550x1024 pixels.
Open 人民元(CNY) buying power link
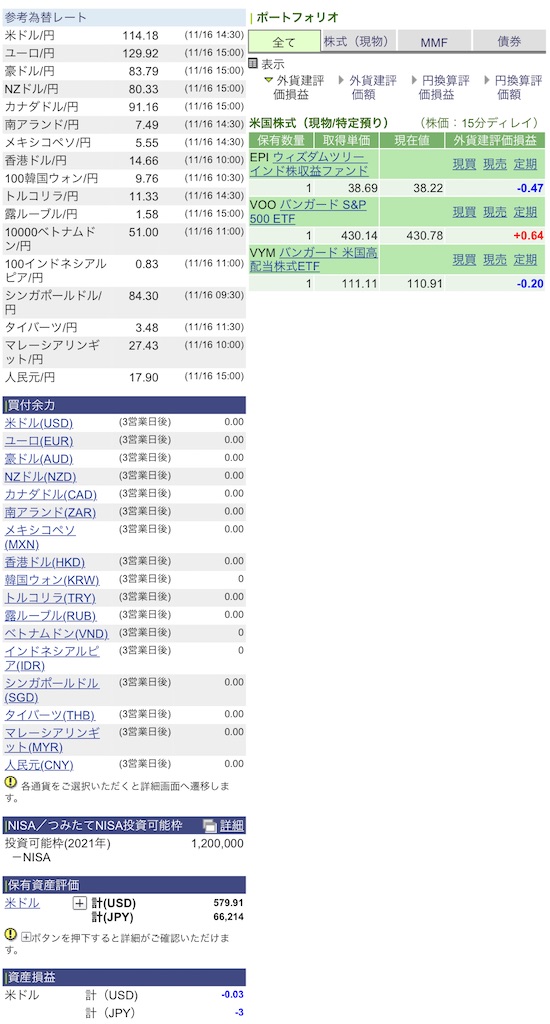[39, 765]
